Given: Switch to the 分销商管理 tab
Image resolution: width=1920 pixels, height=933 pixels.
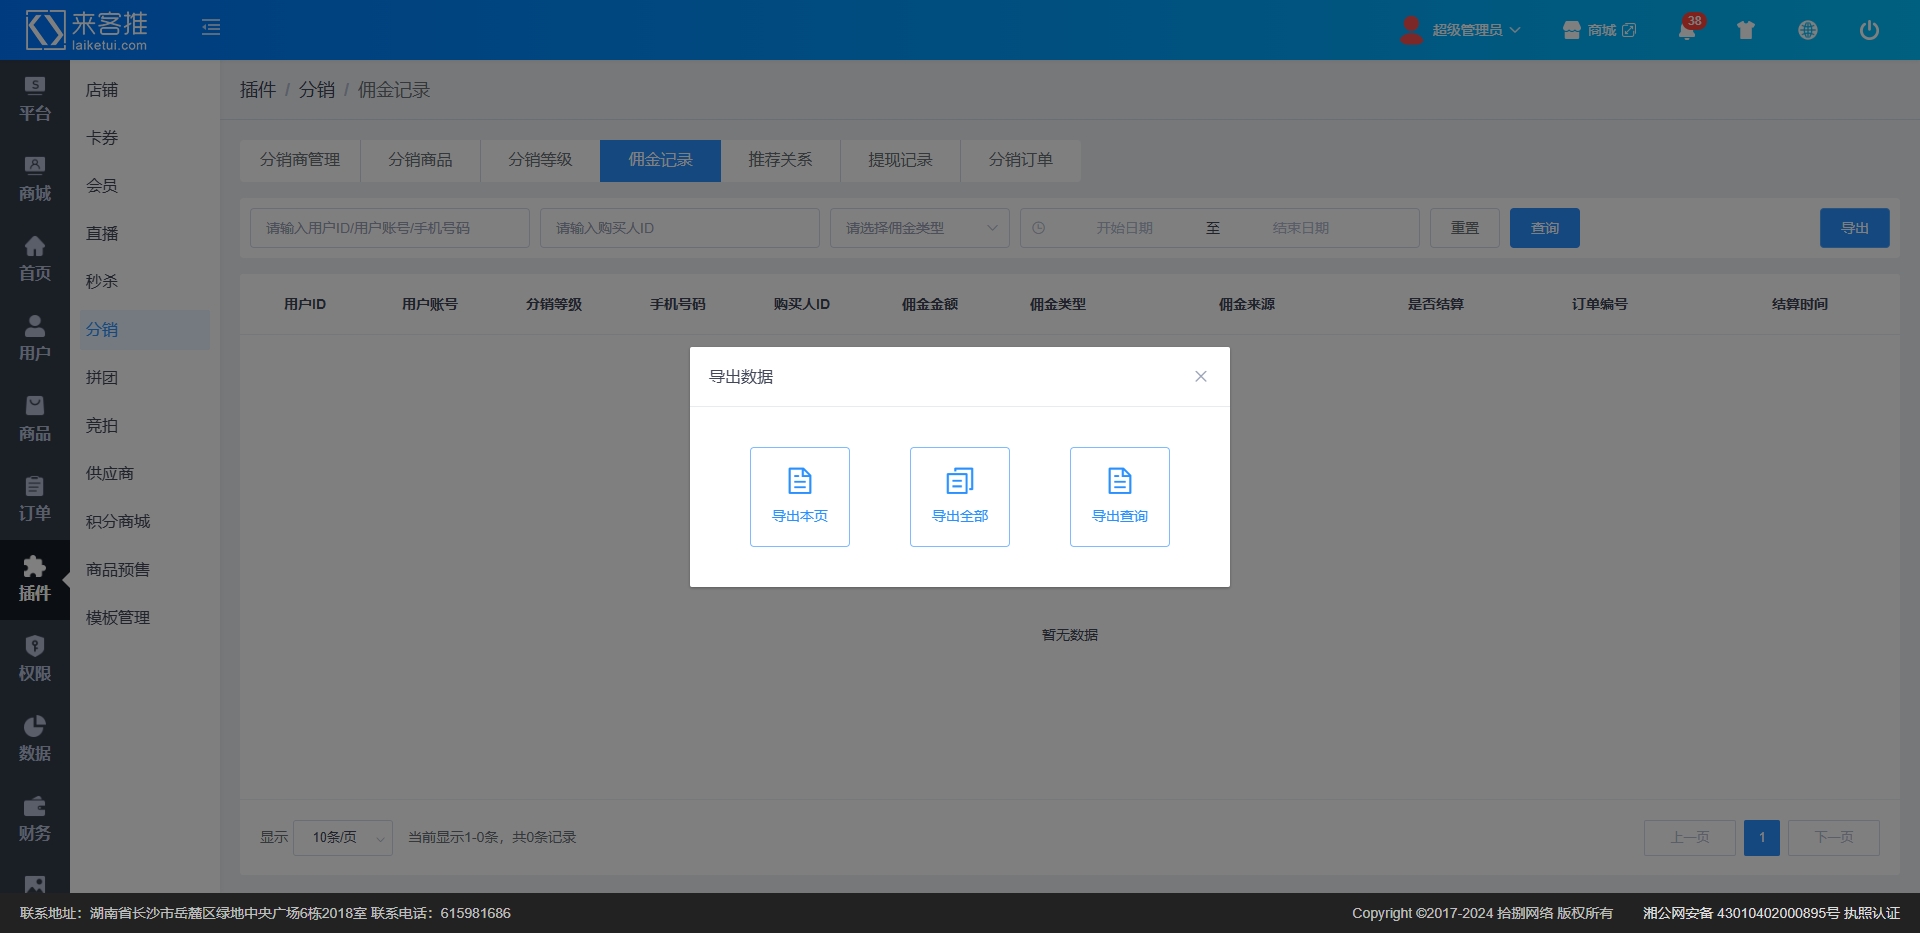Looking at the screenshot, I should pyautogui.click(x=300, y=160).
